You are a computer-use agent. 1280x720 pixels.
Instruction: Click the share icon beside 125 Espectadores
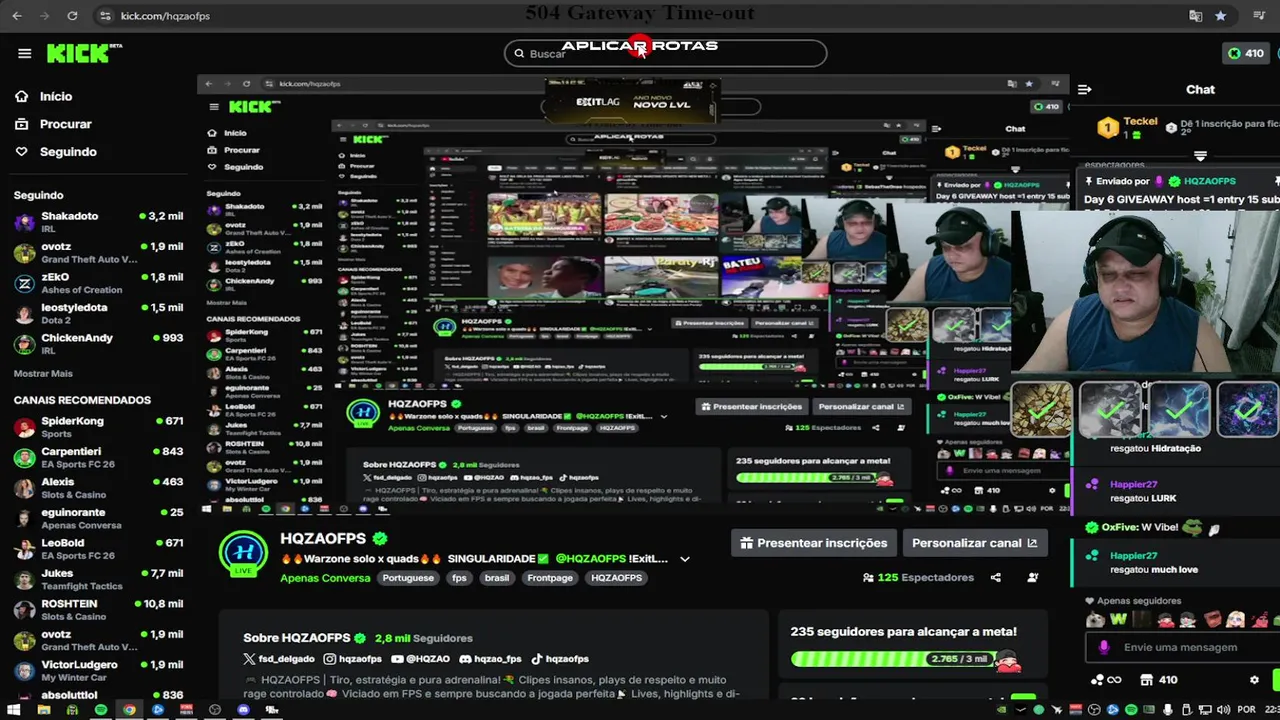995,577
